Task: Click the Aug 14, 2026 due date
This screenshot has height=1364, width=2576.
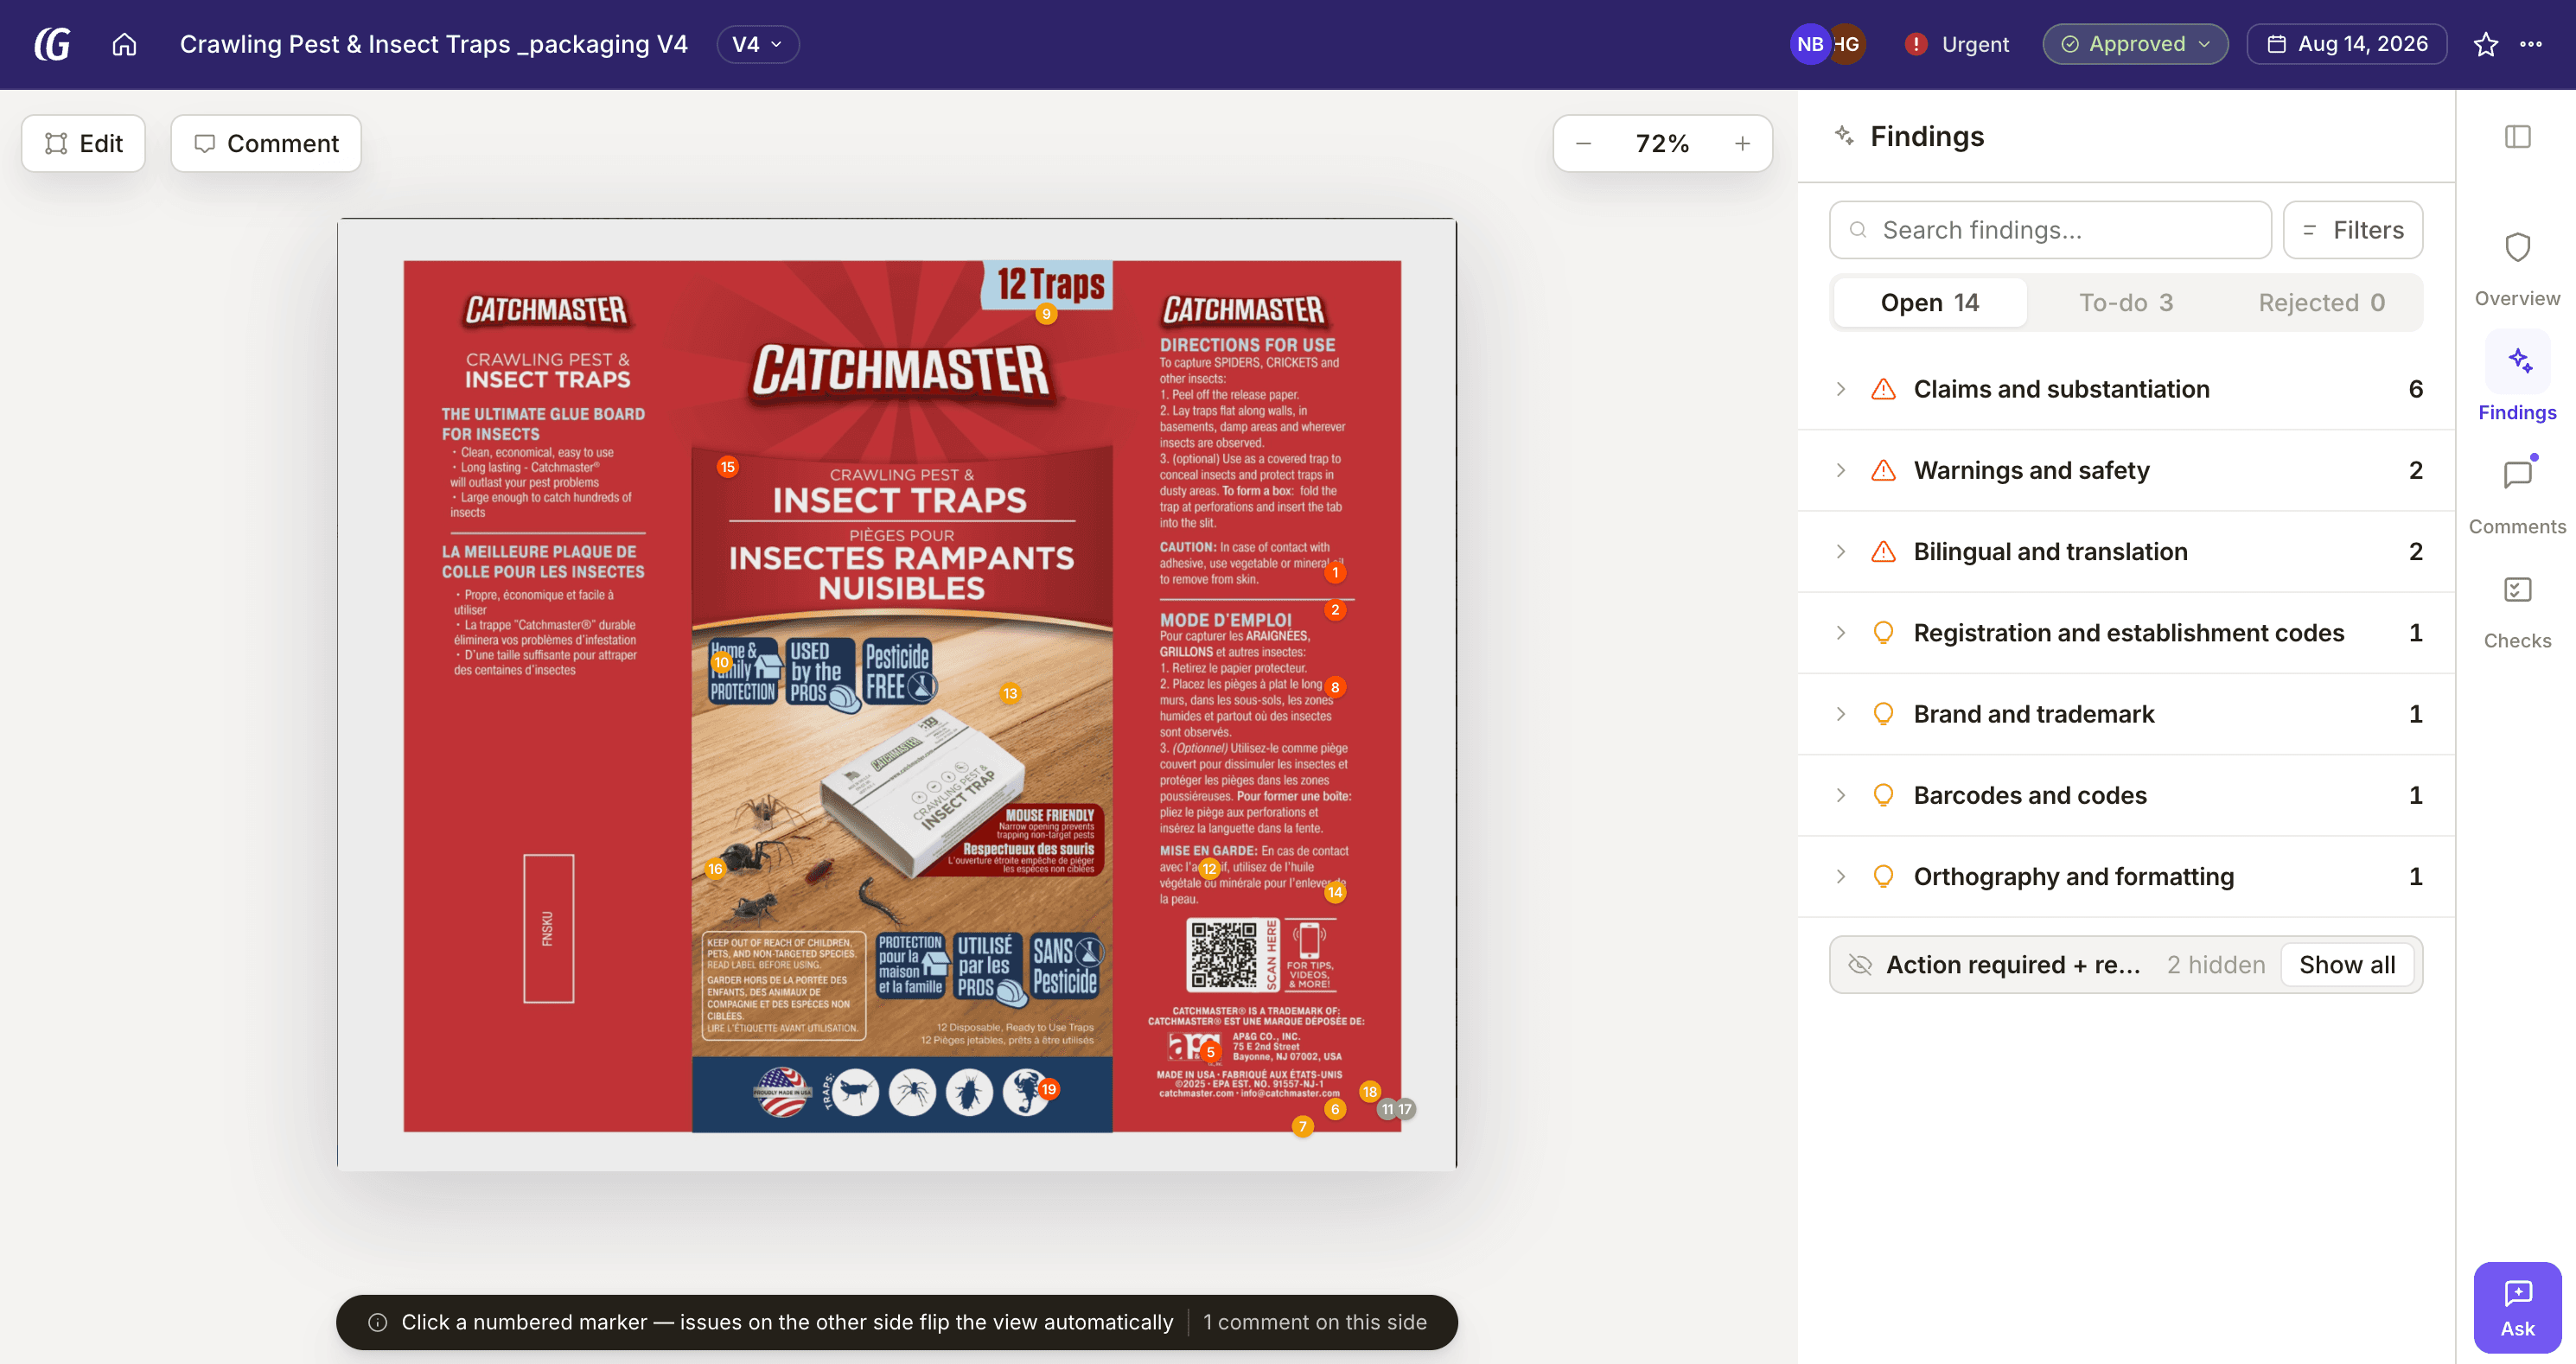Action: [x=2346, y=44]
